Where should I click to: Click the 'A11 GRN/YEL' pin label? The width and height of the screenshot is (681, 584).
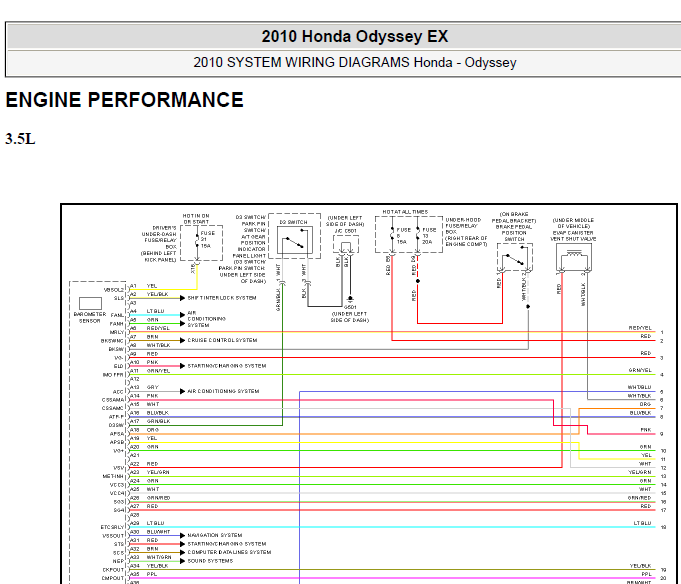click(150, 371)
